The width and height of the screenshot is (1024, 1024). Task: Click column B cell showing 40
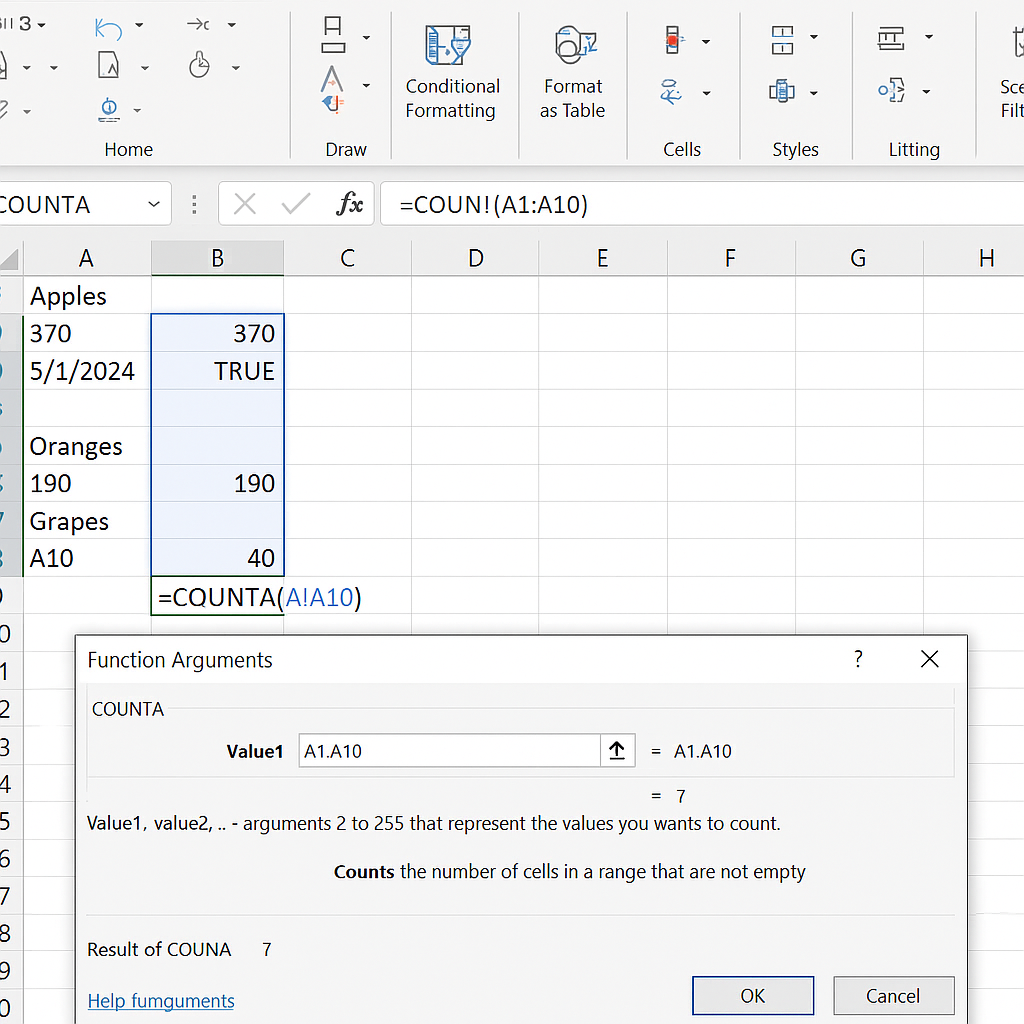coord(217,558)
